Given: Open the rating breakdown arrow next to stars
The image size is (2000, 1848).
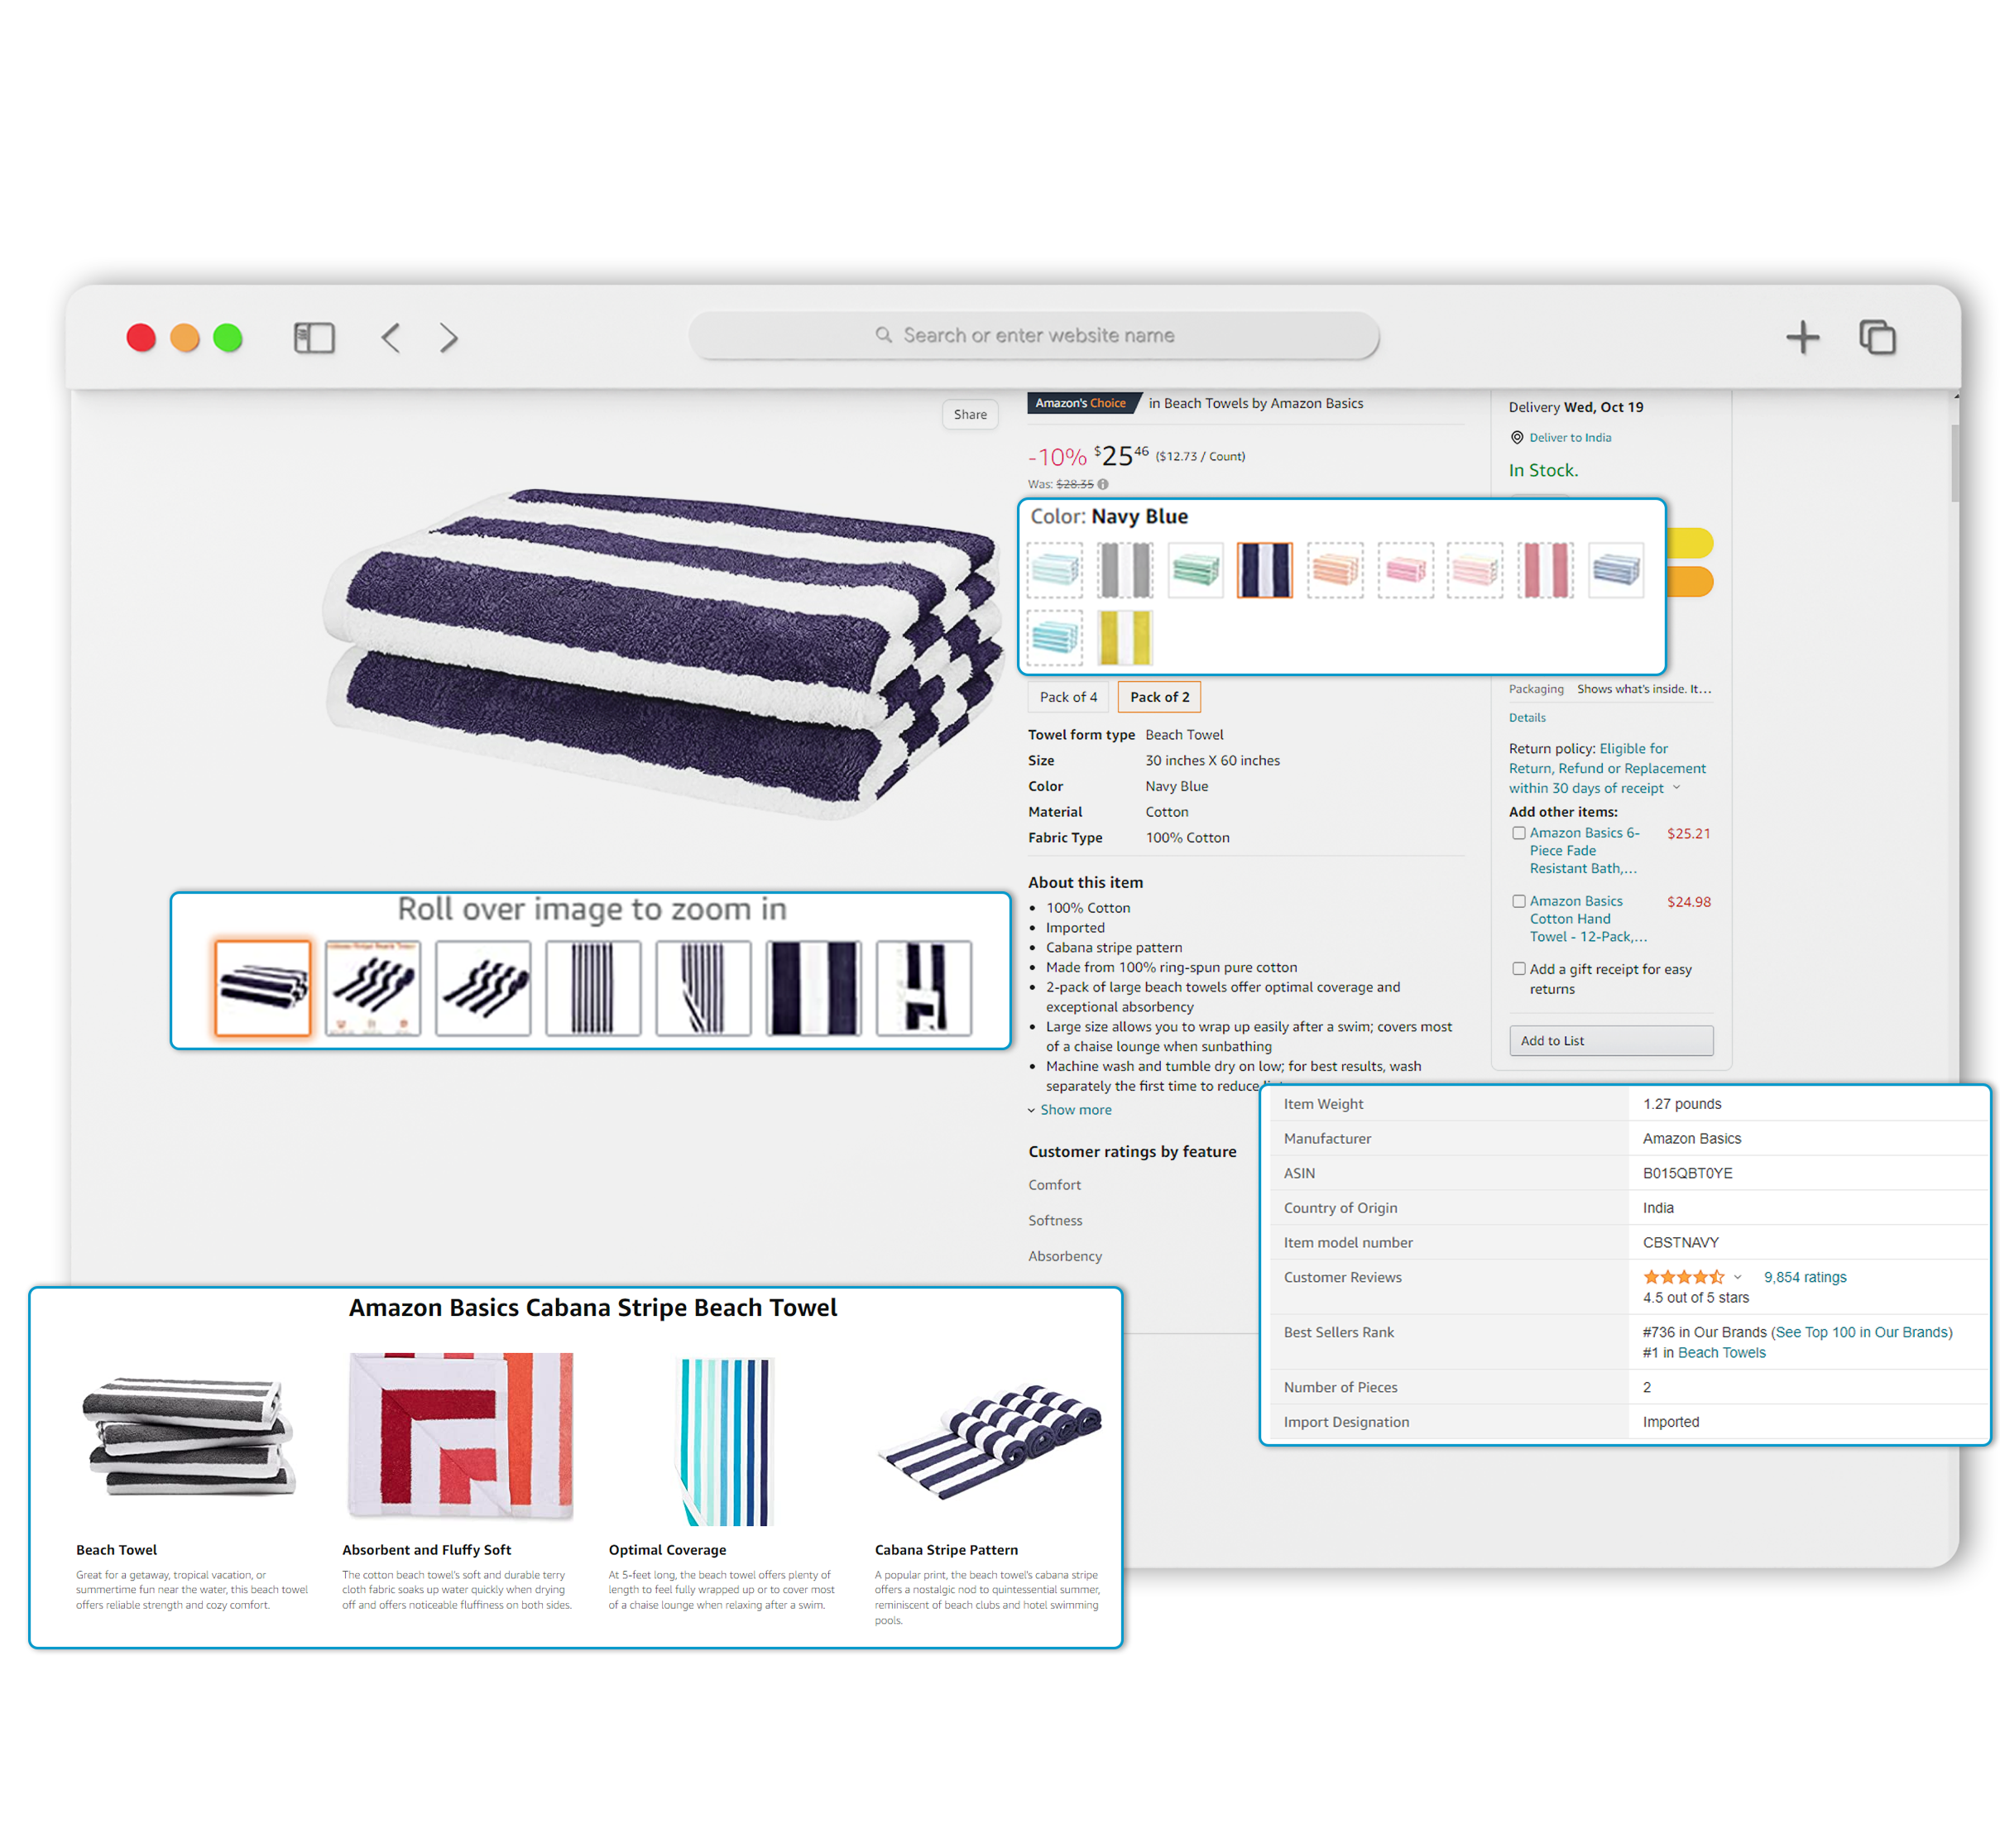Looking at the screenshot, I should (x=1738, y=1278).
